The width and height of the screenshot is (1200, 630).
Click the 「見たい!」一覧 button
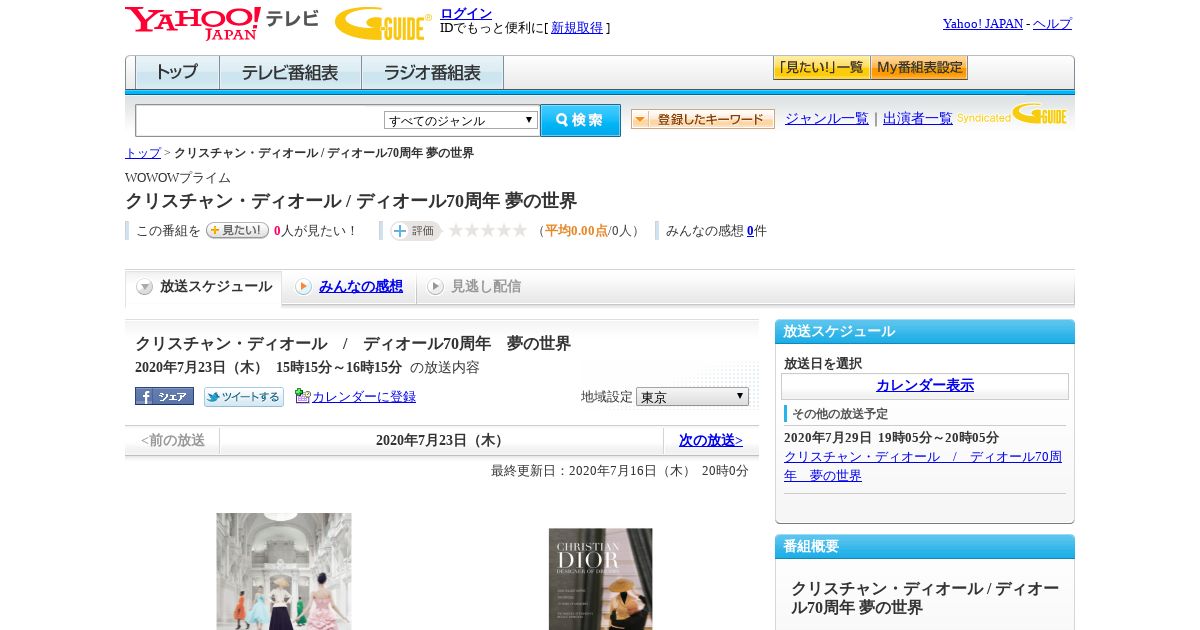point(821,68)
